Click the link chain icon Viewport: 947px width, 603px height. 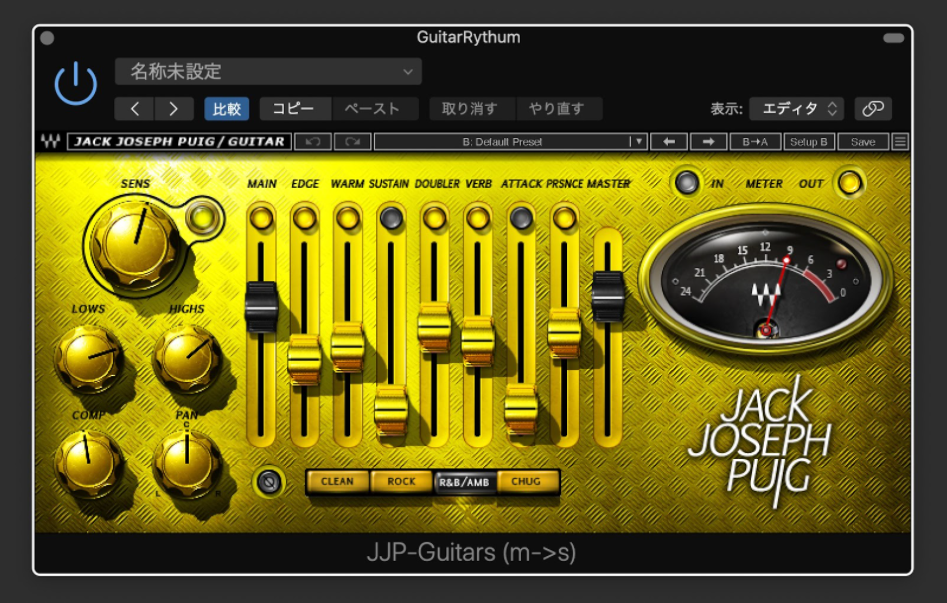coord(873,109)
